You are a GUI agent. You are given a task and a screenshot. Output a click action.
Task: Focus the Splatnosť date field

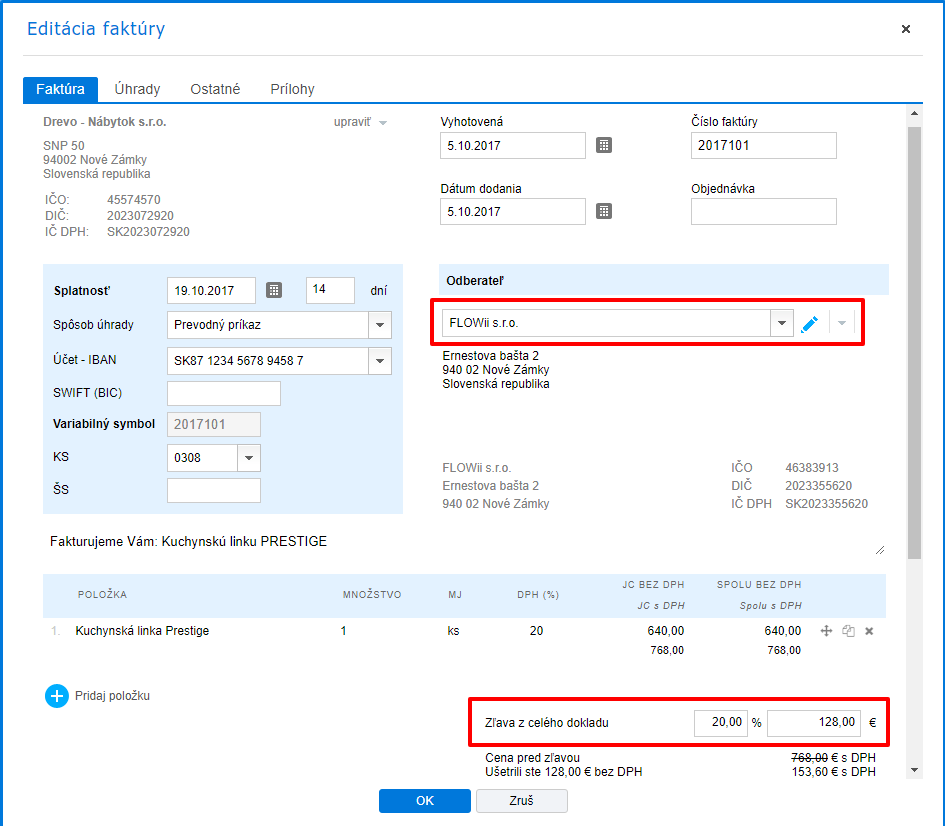212,290
